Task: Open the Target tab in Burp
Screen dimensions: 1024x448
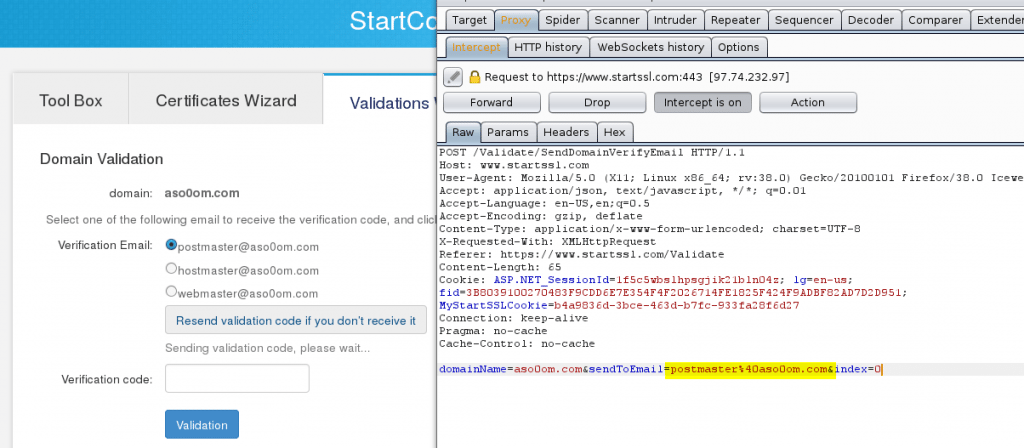Action: click(470, 20)
